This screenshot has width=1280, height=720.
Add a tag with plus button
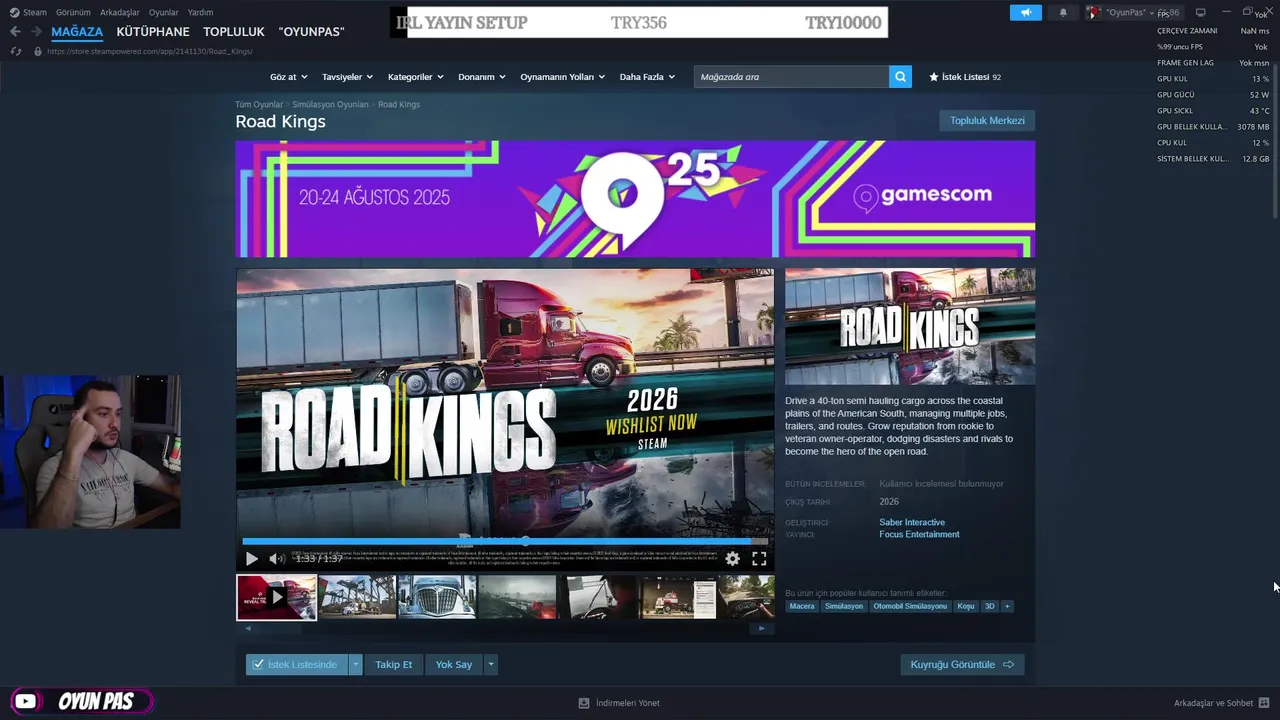pos(1007,606)
